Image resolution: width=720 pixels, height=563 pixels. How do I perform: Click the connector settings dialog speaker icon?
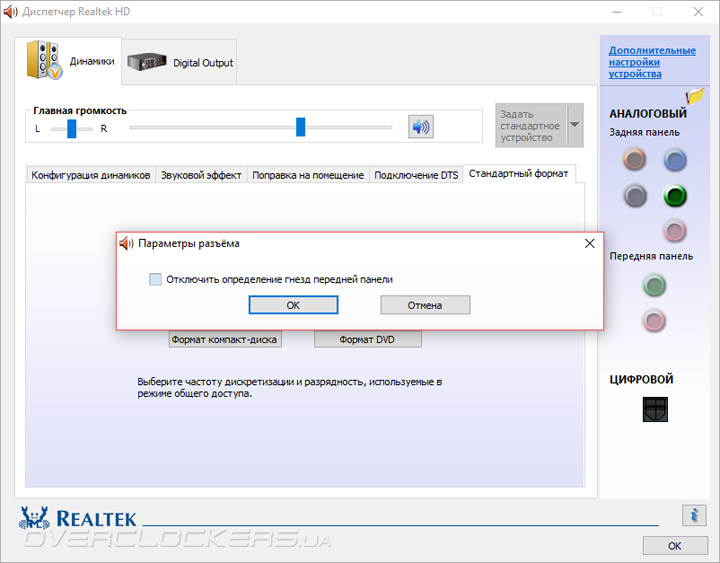pos(126,243)
